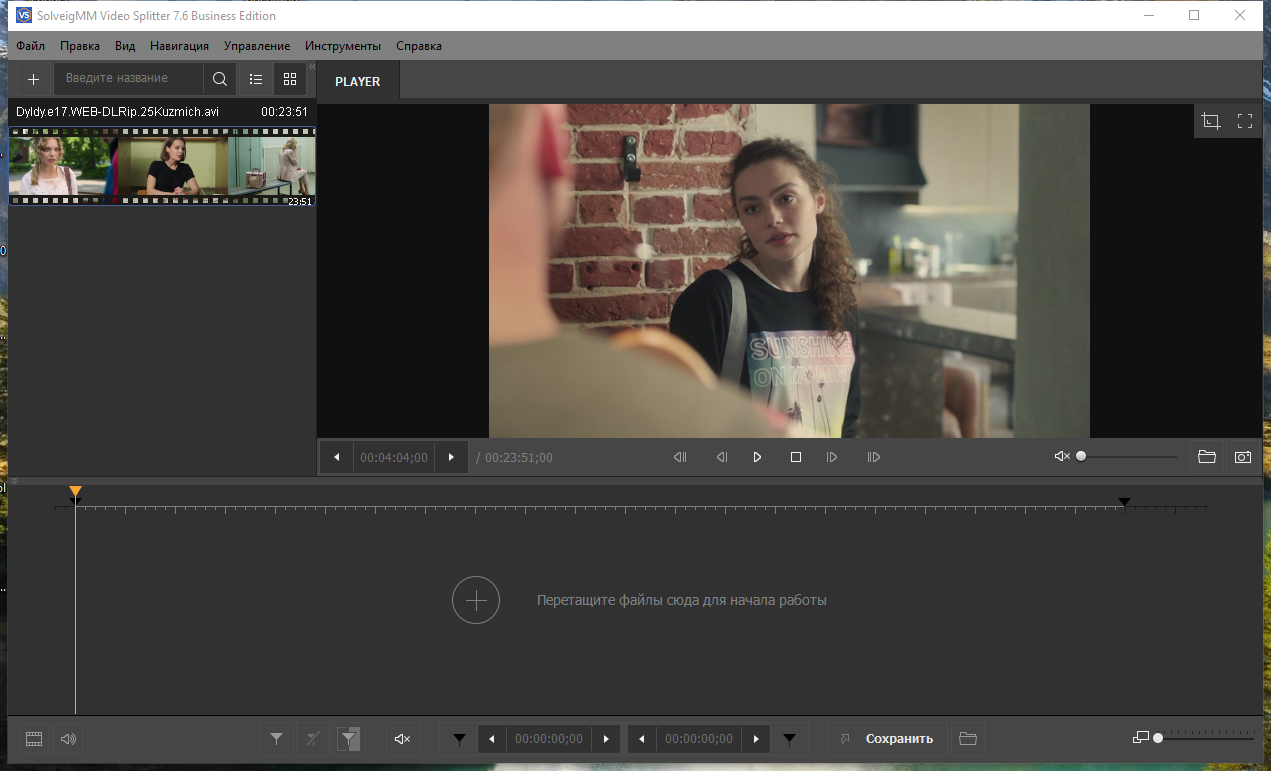Viewport: 1271px width, 771px height.
Task: Open the Вид menu
Action: (x=125, y=46)
